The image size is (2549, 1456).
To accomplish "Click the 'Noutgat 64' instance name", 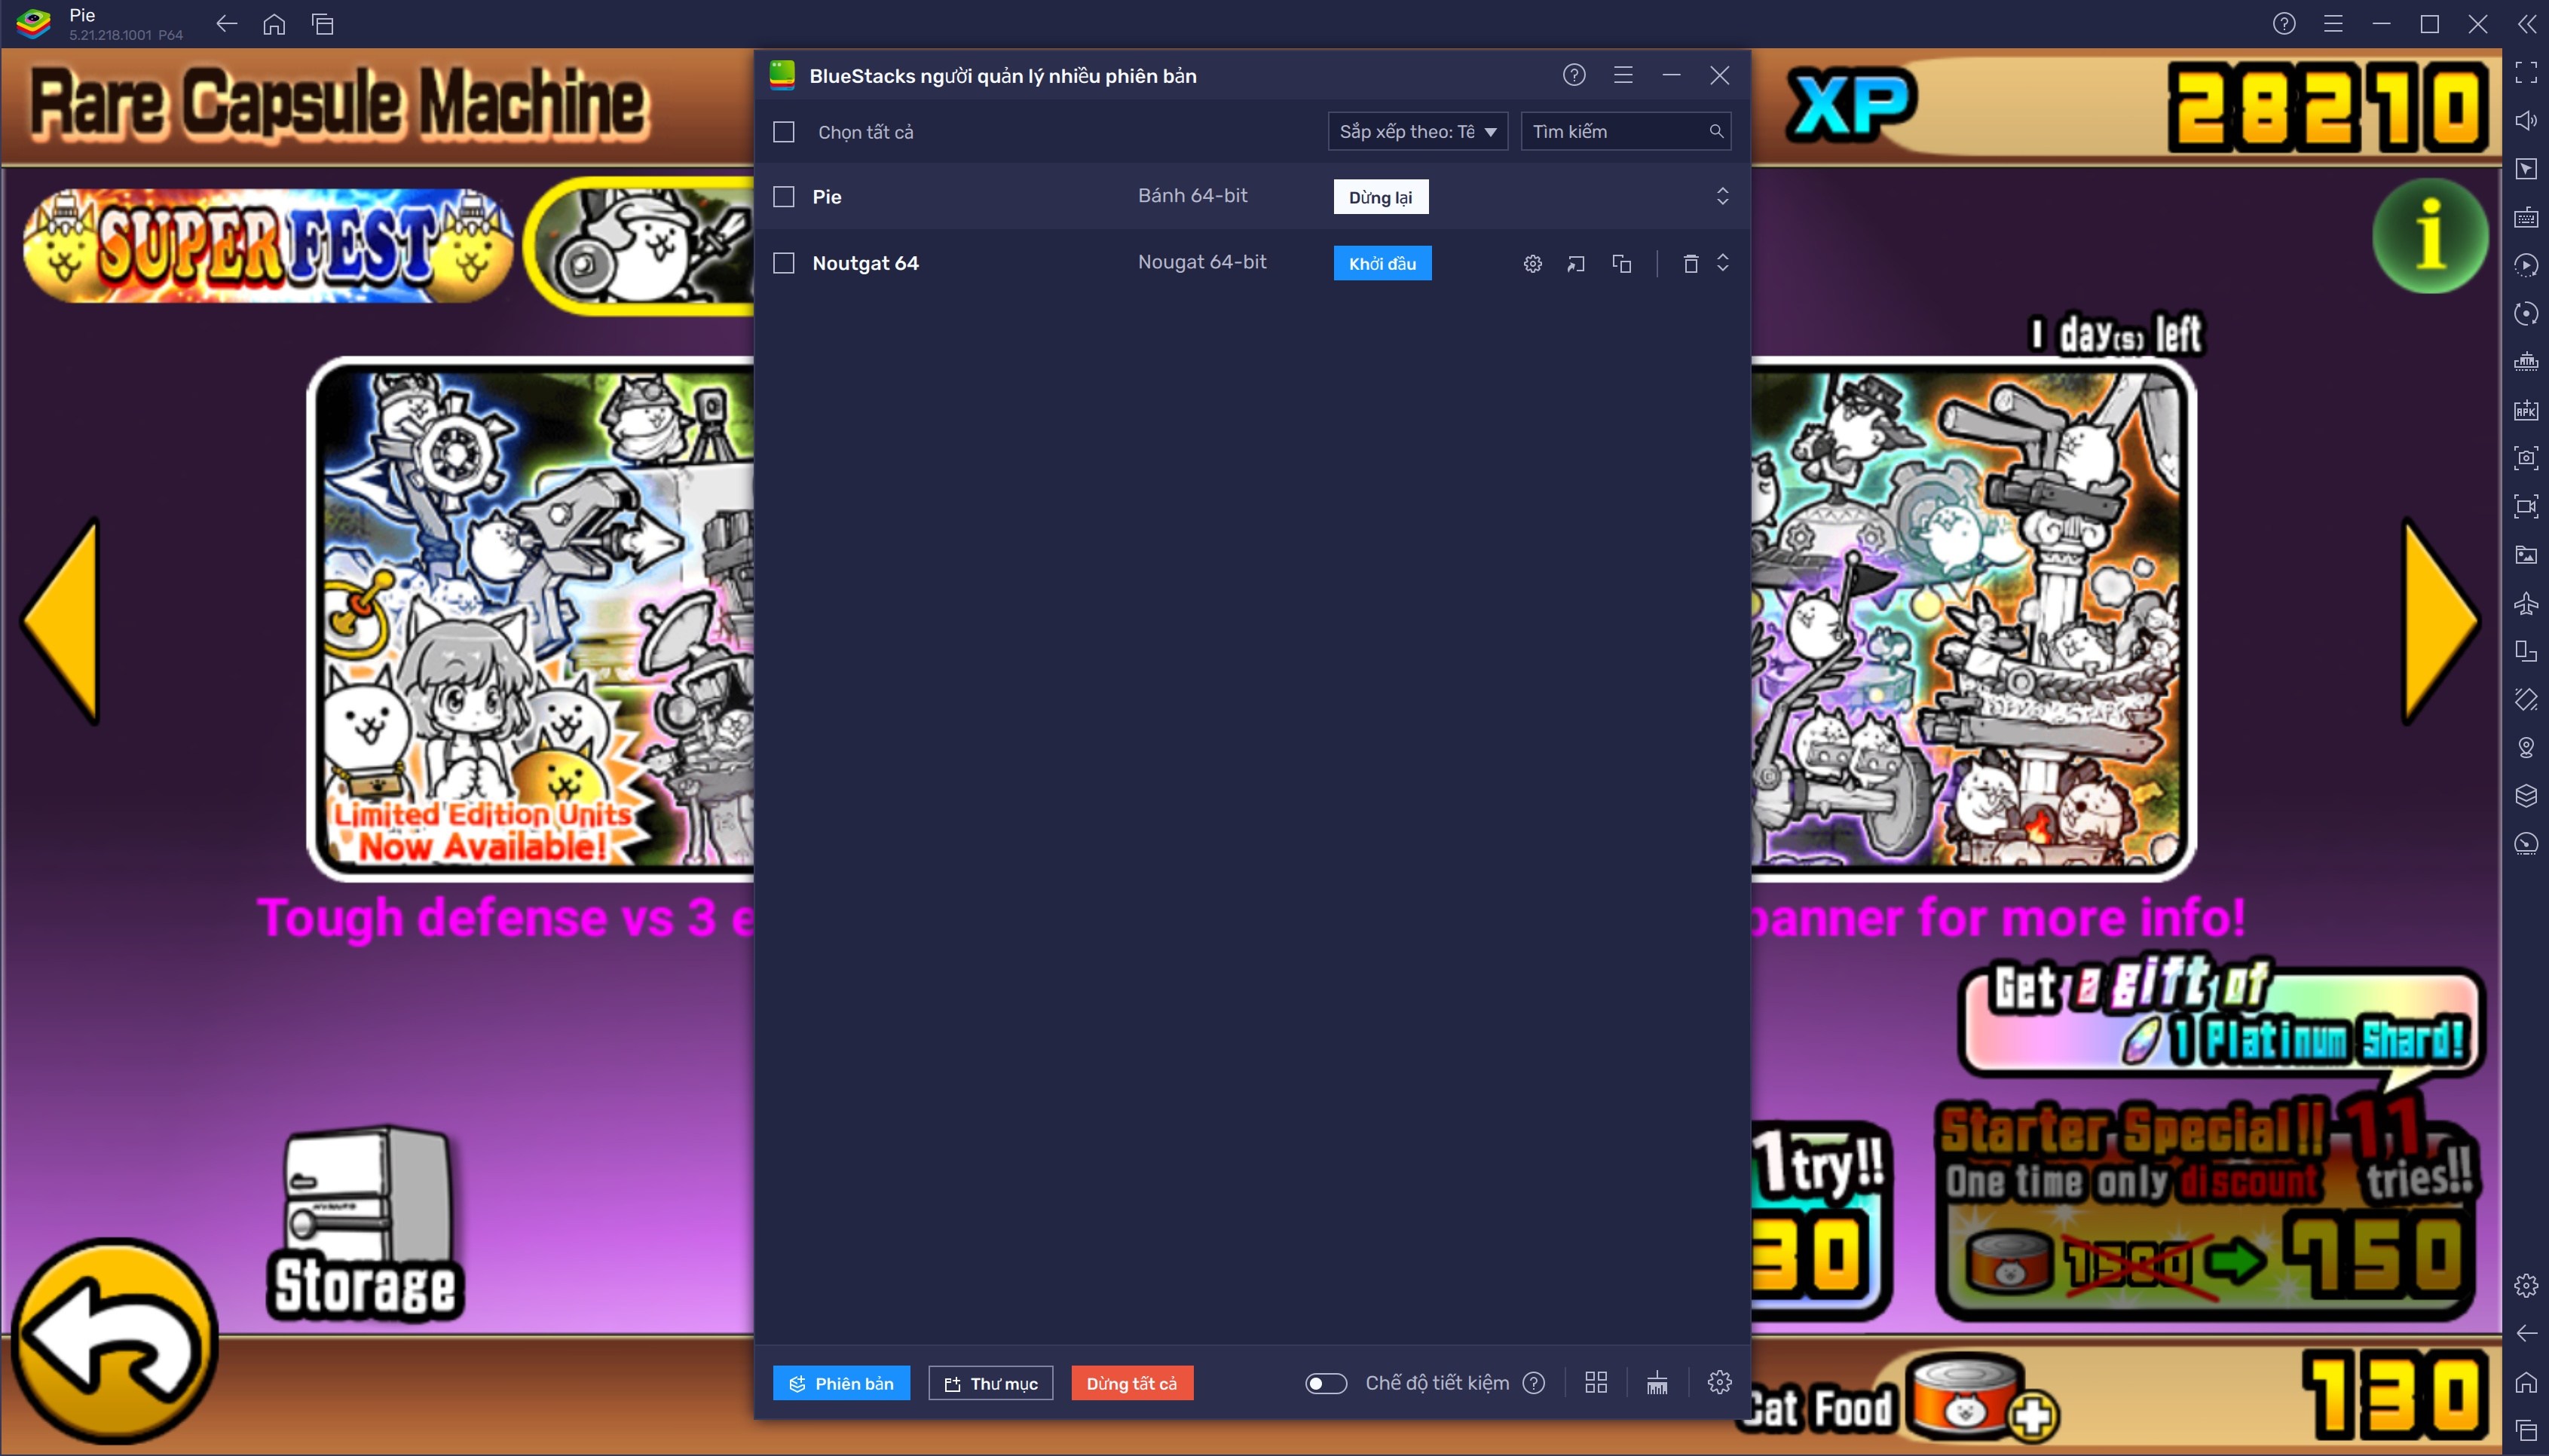I will point(865,263).
